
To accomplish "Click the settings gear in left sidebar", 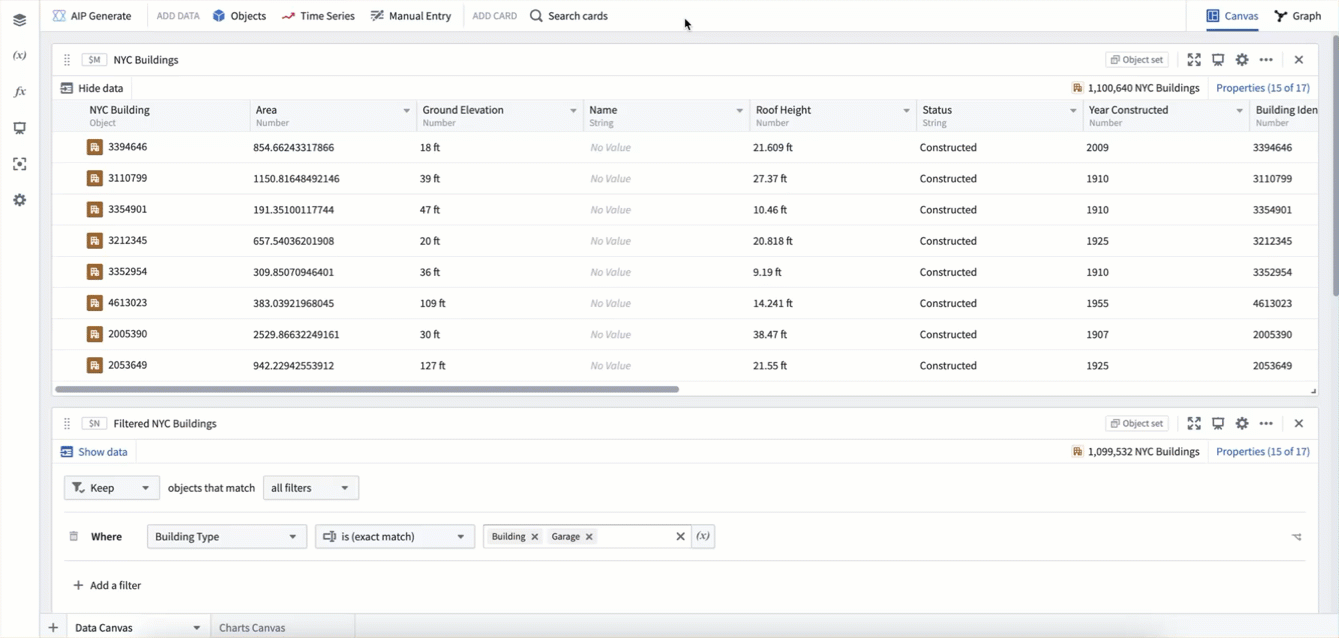I will (x=19, y=200).
